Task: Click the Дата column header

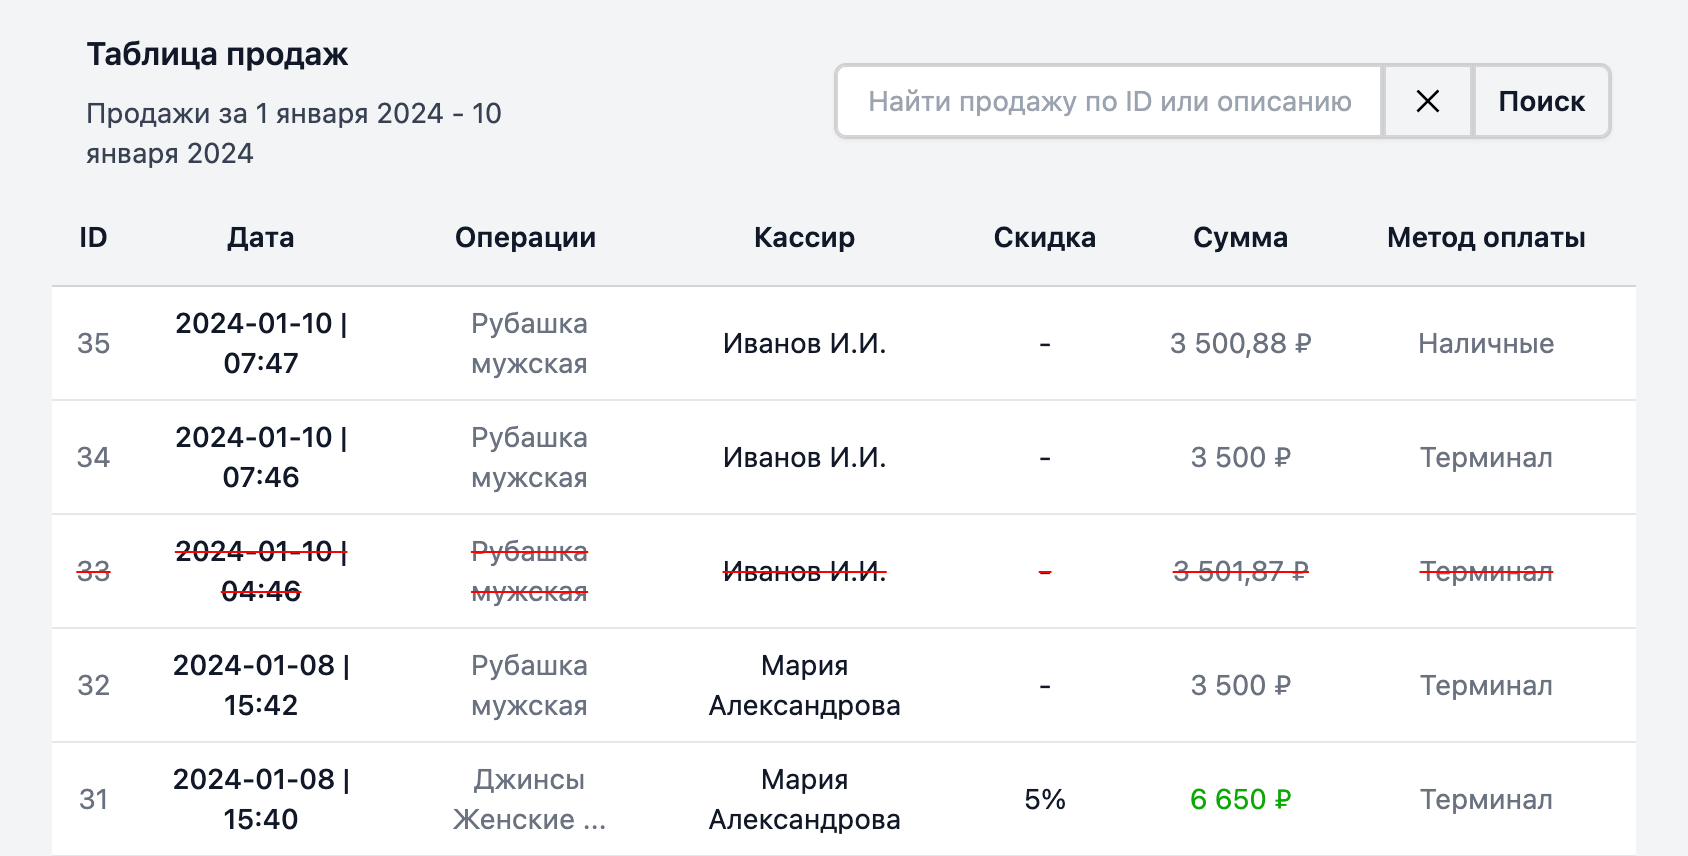Action: [x=260, y=238]
